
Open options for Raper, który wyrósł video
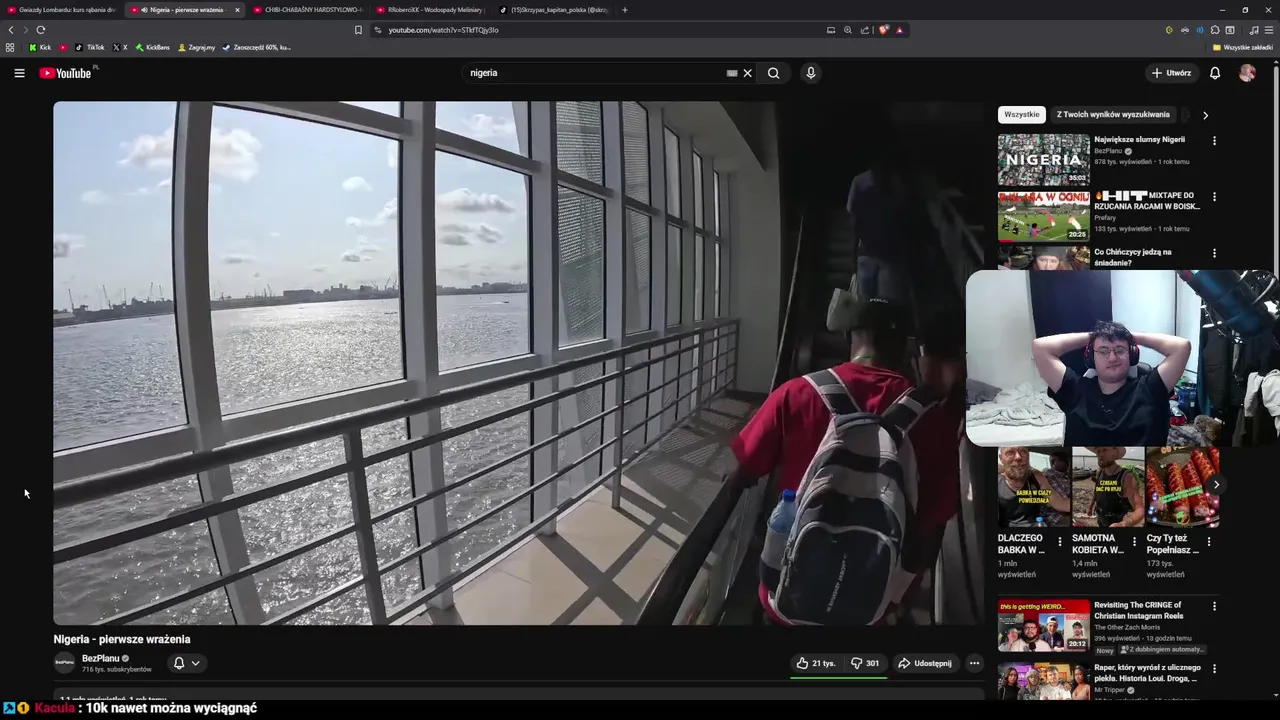[x=1215, y=669]
